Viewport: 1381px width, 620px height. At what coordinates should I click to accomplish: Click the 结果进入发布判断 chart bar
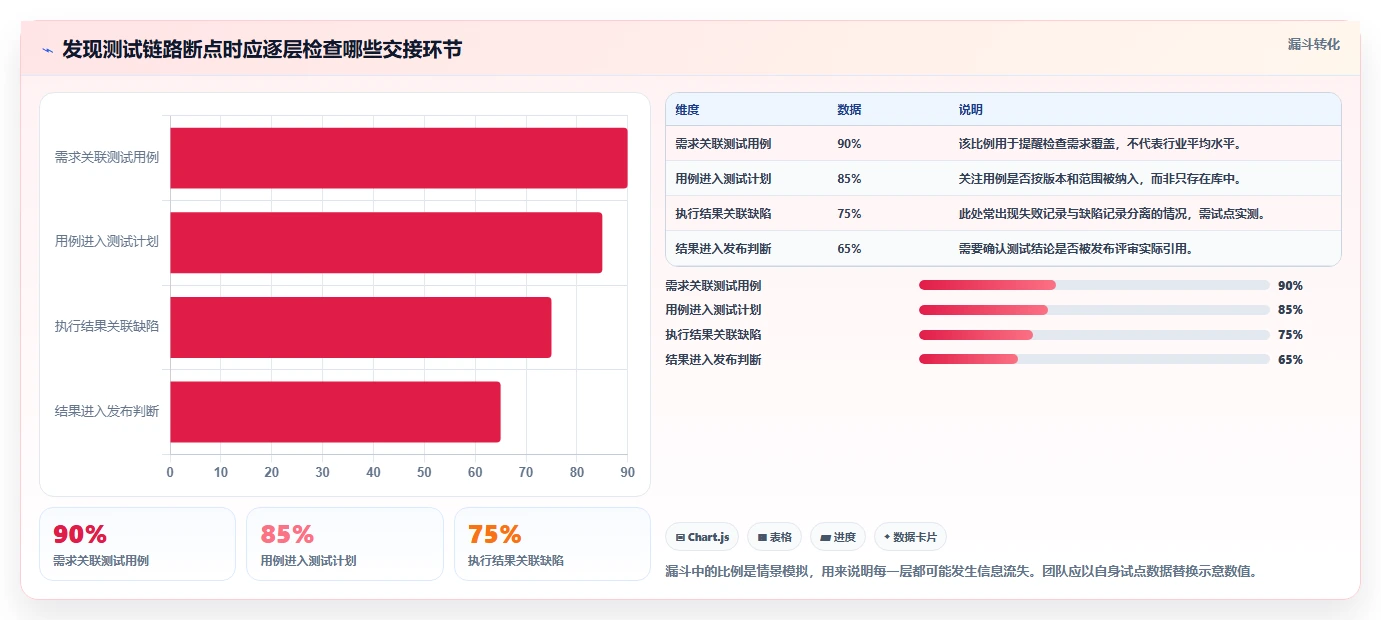335,411
